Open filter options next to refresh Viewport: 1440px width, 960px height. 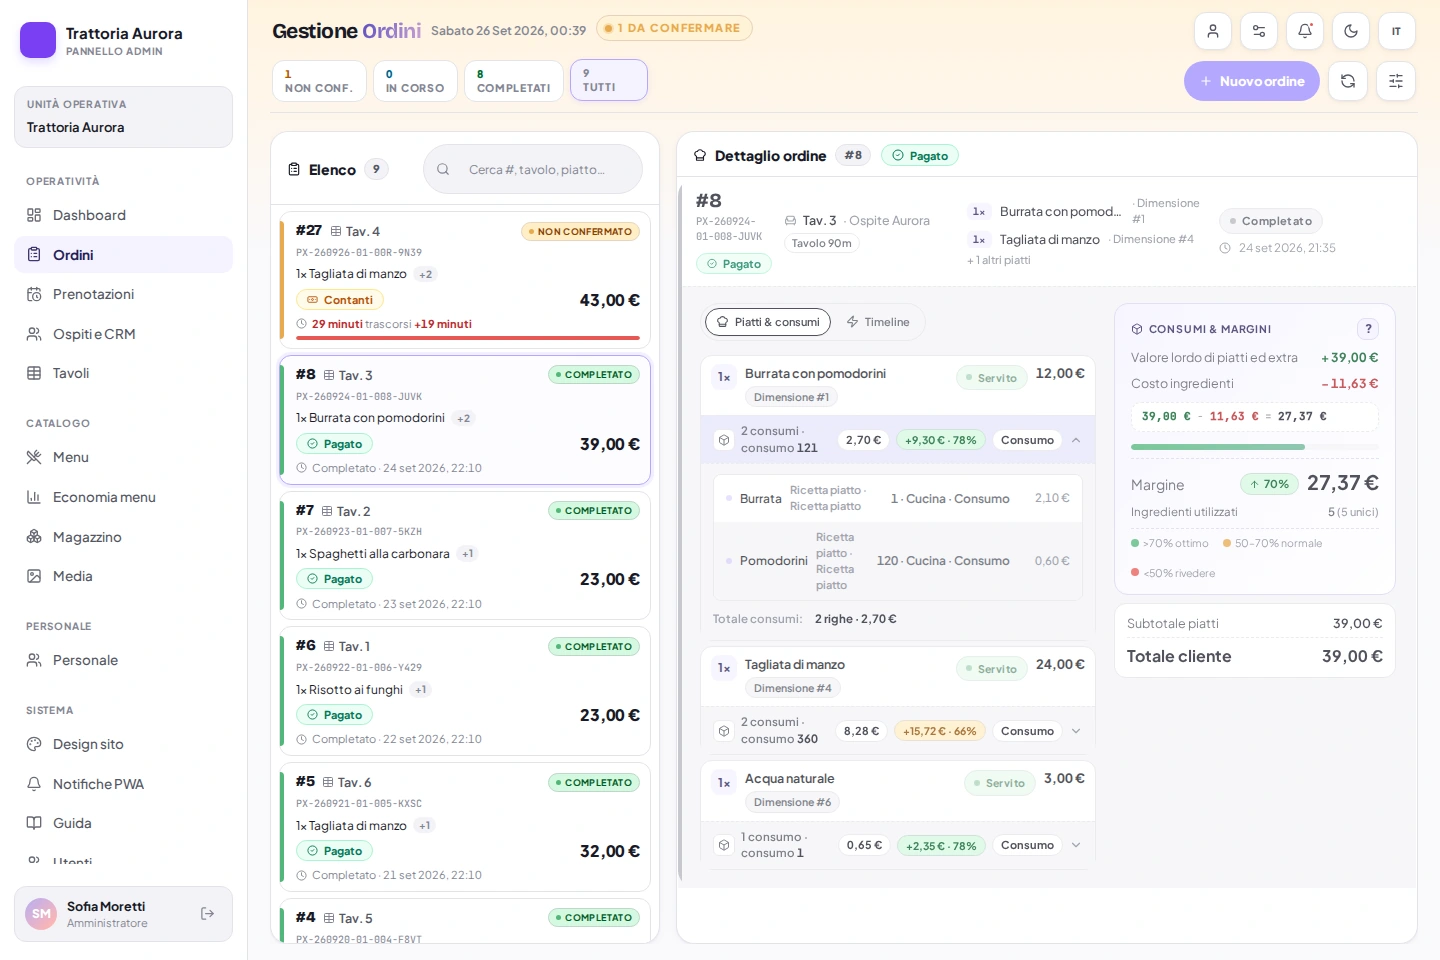[1396, 81]
